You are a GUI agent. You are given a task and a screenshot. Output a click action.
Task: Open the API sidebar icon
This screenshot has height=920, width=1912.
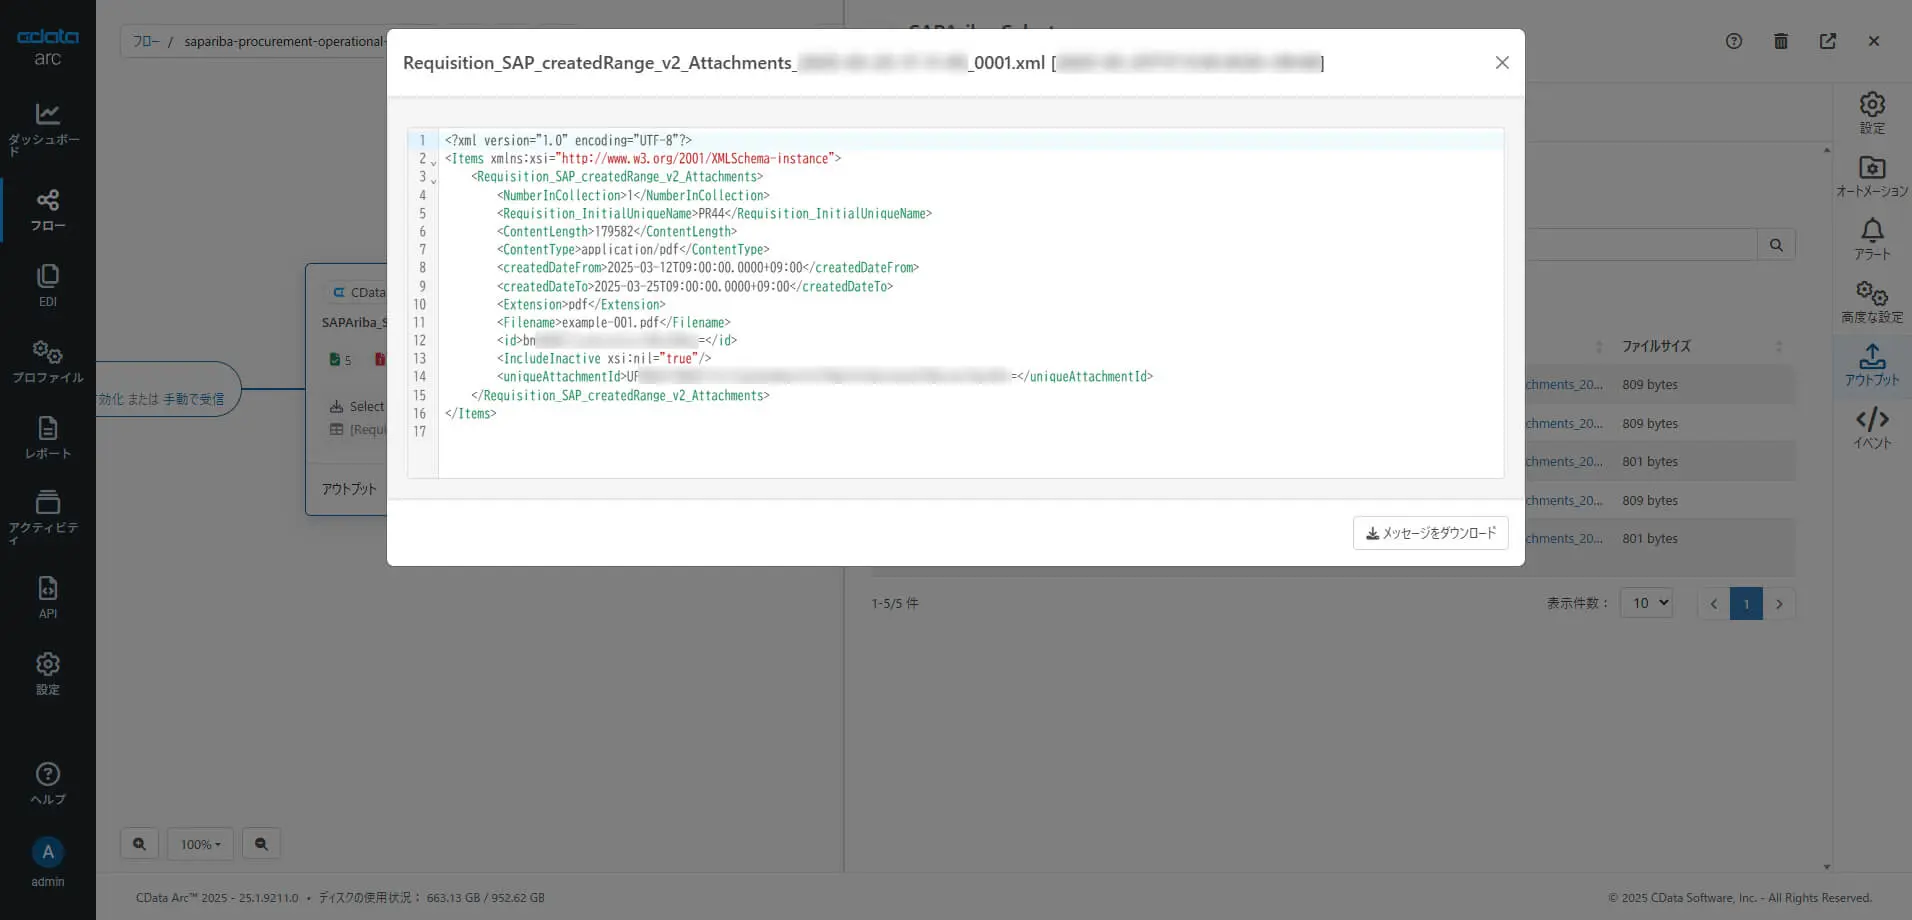47,597
